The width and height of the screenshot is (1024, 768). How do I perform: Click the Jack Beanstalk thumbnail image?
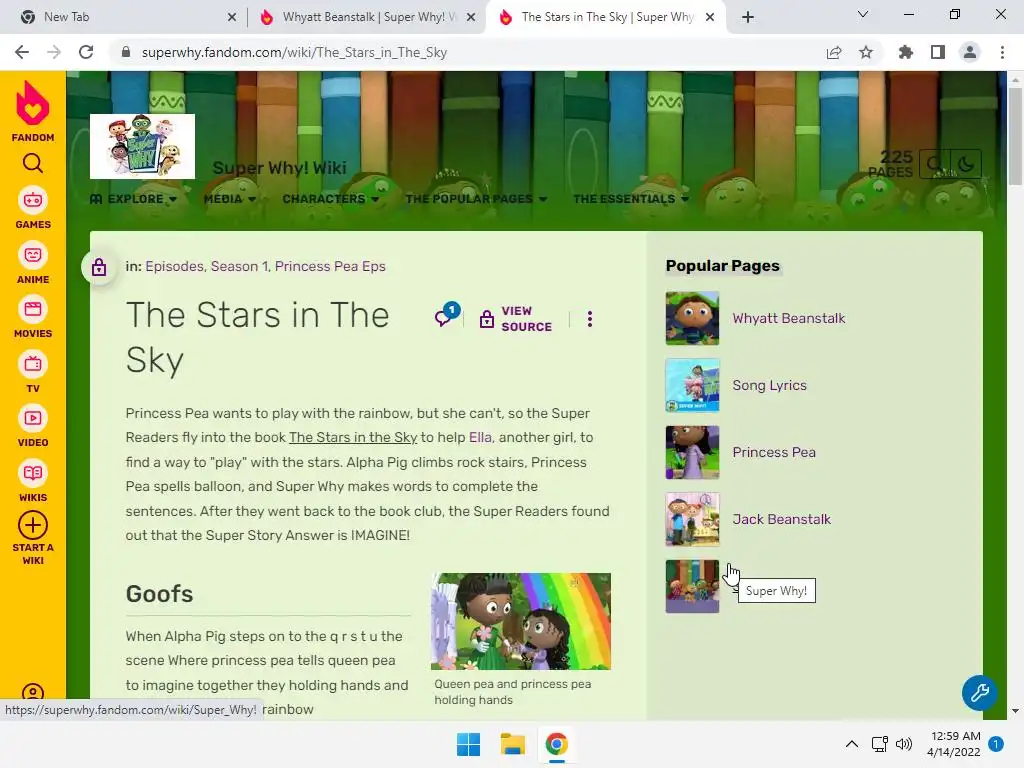692,519
